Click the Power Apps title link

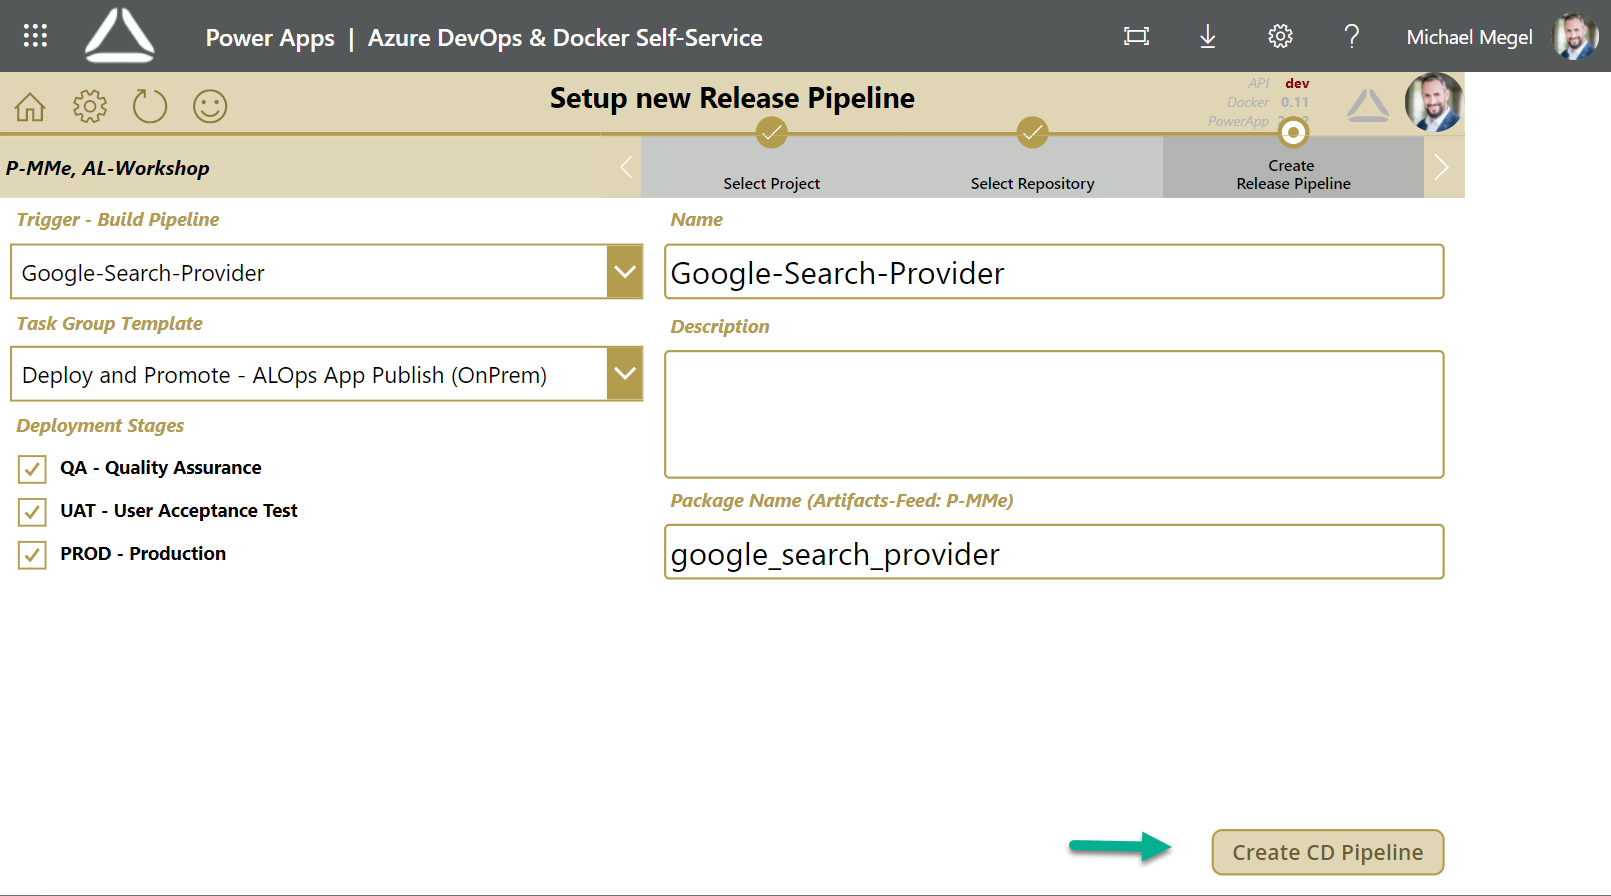click(x=270, y=38)
